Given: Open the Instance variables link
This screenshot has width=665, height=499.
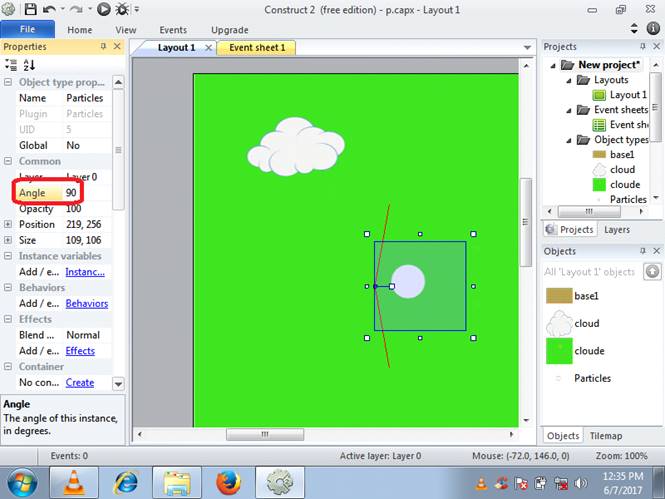Looking at the screenshot, I should [85, 272].
